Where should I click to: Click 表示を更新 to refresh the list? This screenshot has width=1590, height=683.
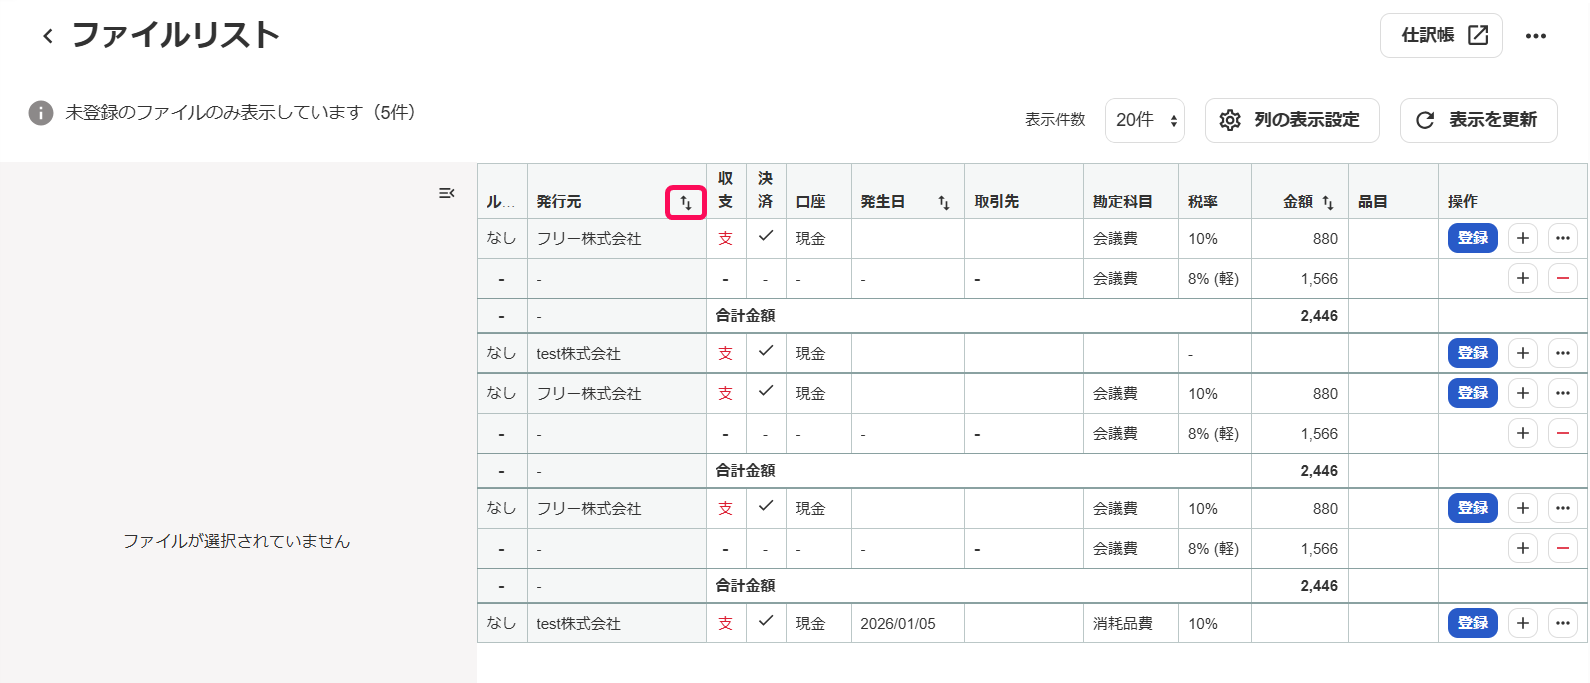(1479, 120)
